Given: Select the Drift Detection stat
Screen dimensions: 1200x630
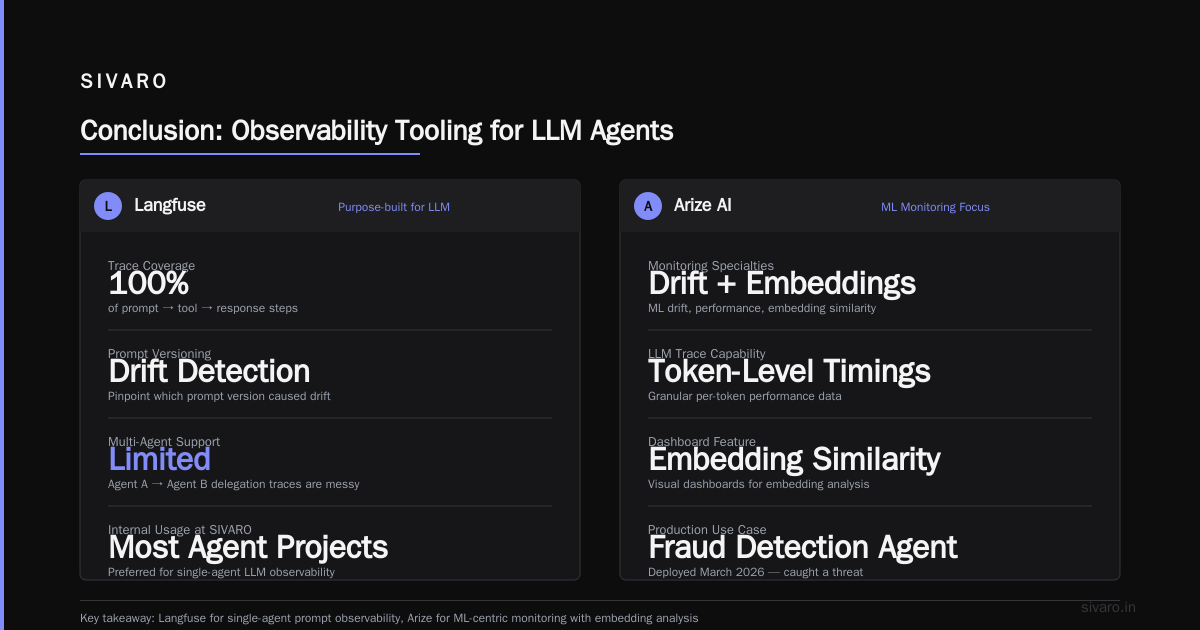Looking at the screenshot, I should 209,371.
